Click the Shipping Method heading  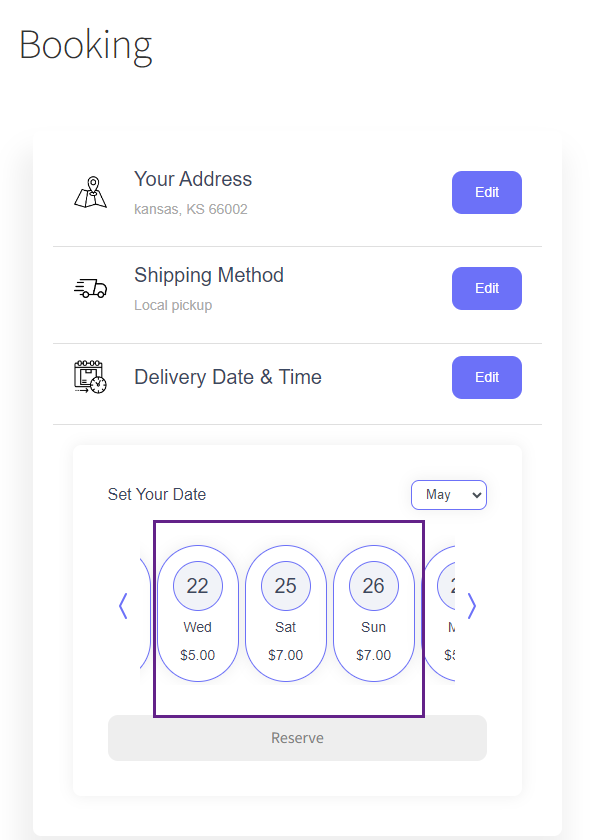point(209,275)
